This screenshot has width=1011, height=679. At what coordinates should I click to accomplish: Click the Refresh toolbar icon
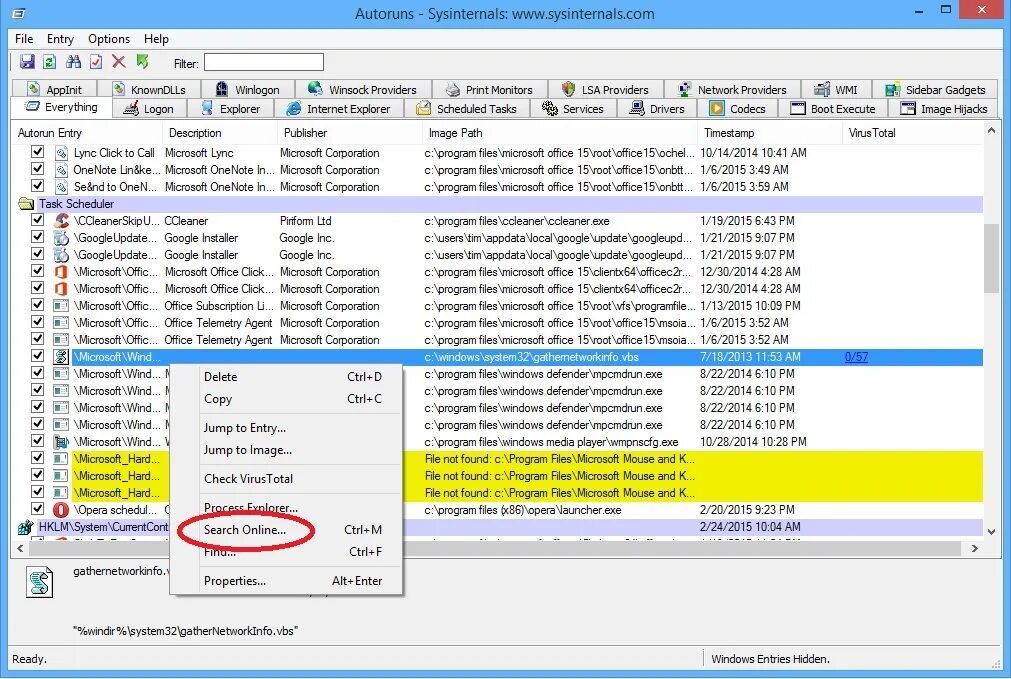[x=49, y=62]
